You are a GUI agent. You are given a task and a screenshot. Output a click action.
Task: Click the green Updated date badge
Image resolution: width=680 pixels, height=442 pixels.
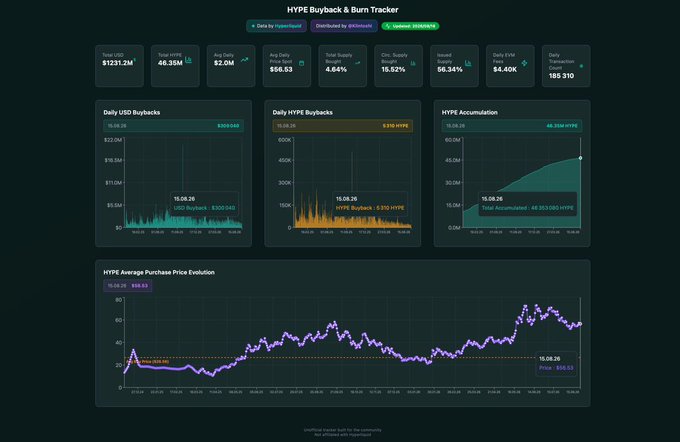click(410, 26)
